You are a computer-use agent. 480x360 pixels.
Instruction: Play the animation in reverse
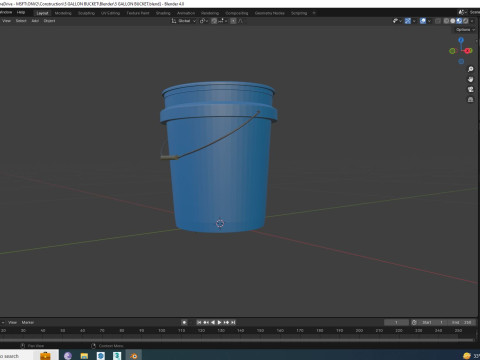(213, 322)
